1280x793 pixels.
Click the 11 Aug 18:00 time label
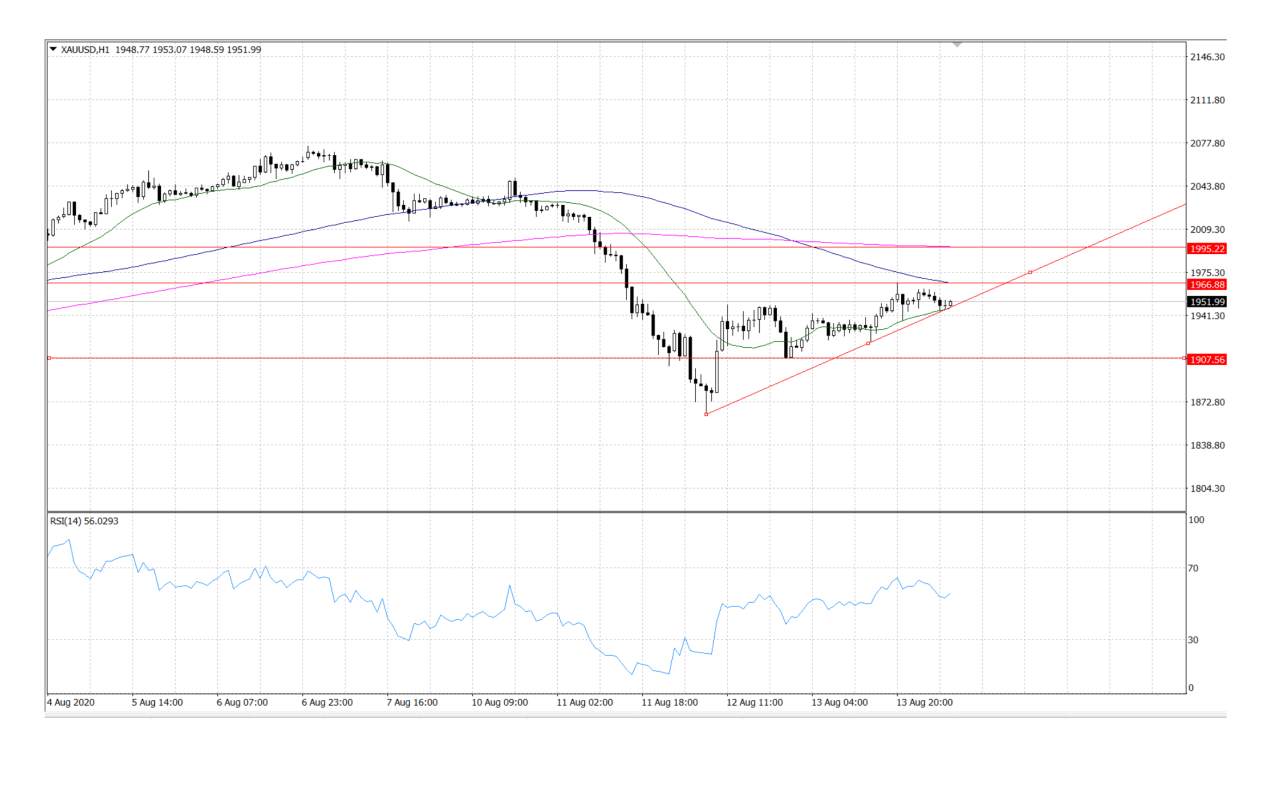[670, 702]
